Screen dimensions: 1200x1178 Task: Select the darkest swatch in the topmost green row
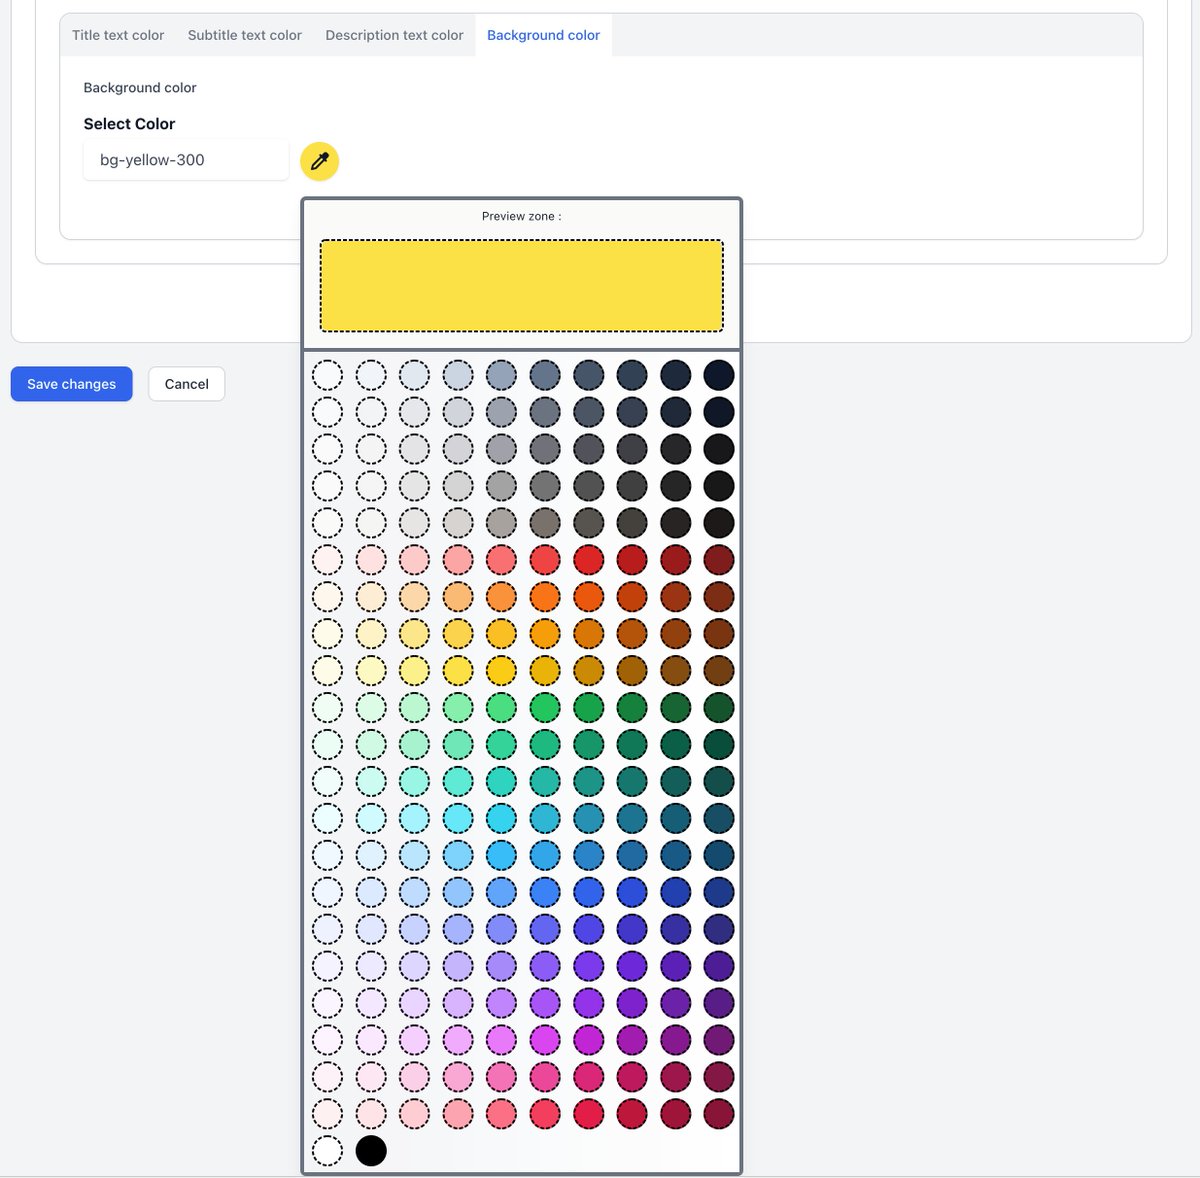pyautogui.click(x=719, y=707)
